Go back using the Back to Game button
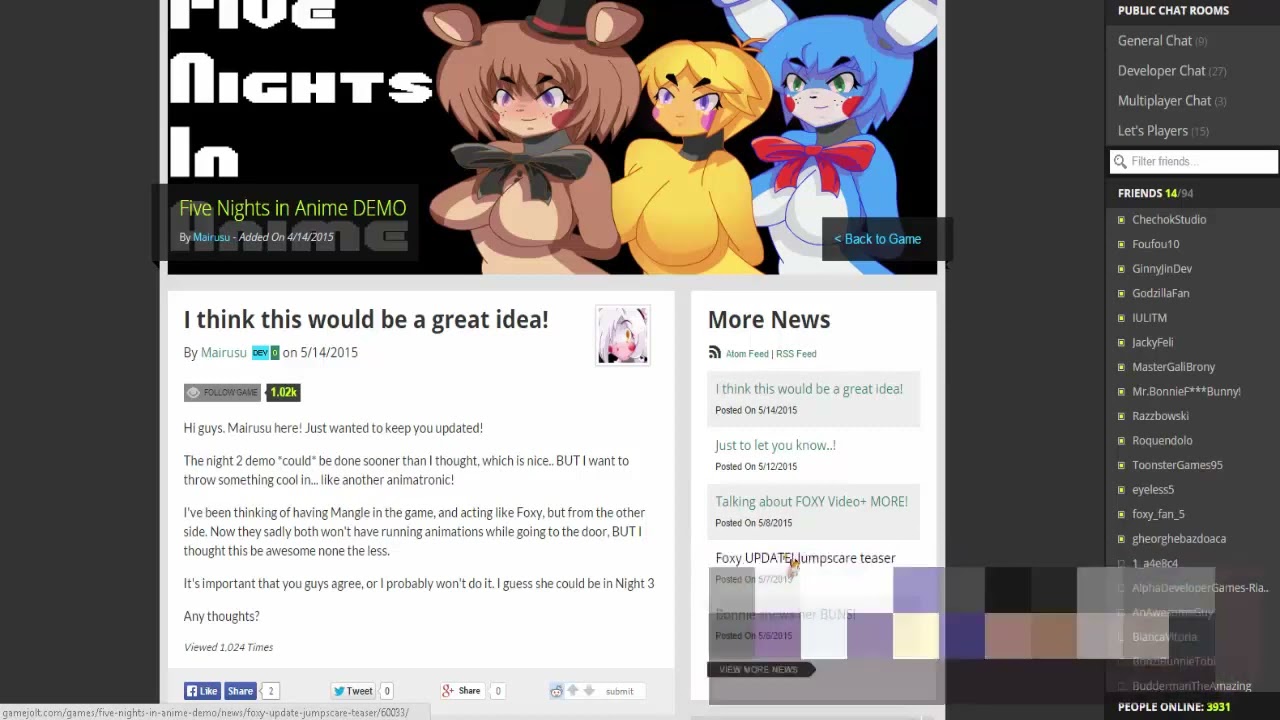 [878, 239]
